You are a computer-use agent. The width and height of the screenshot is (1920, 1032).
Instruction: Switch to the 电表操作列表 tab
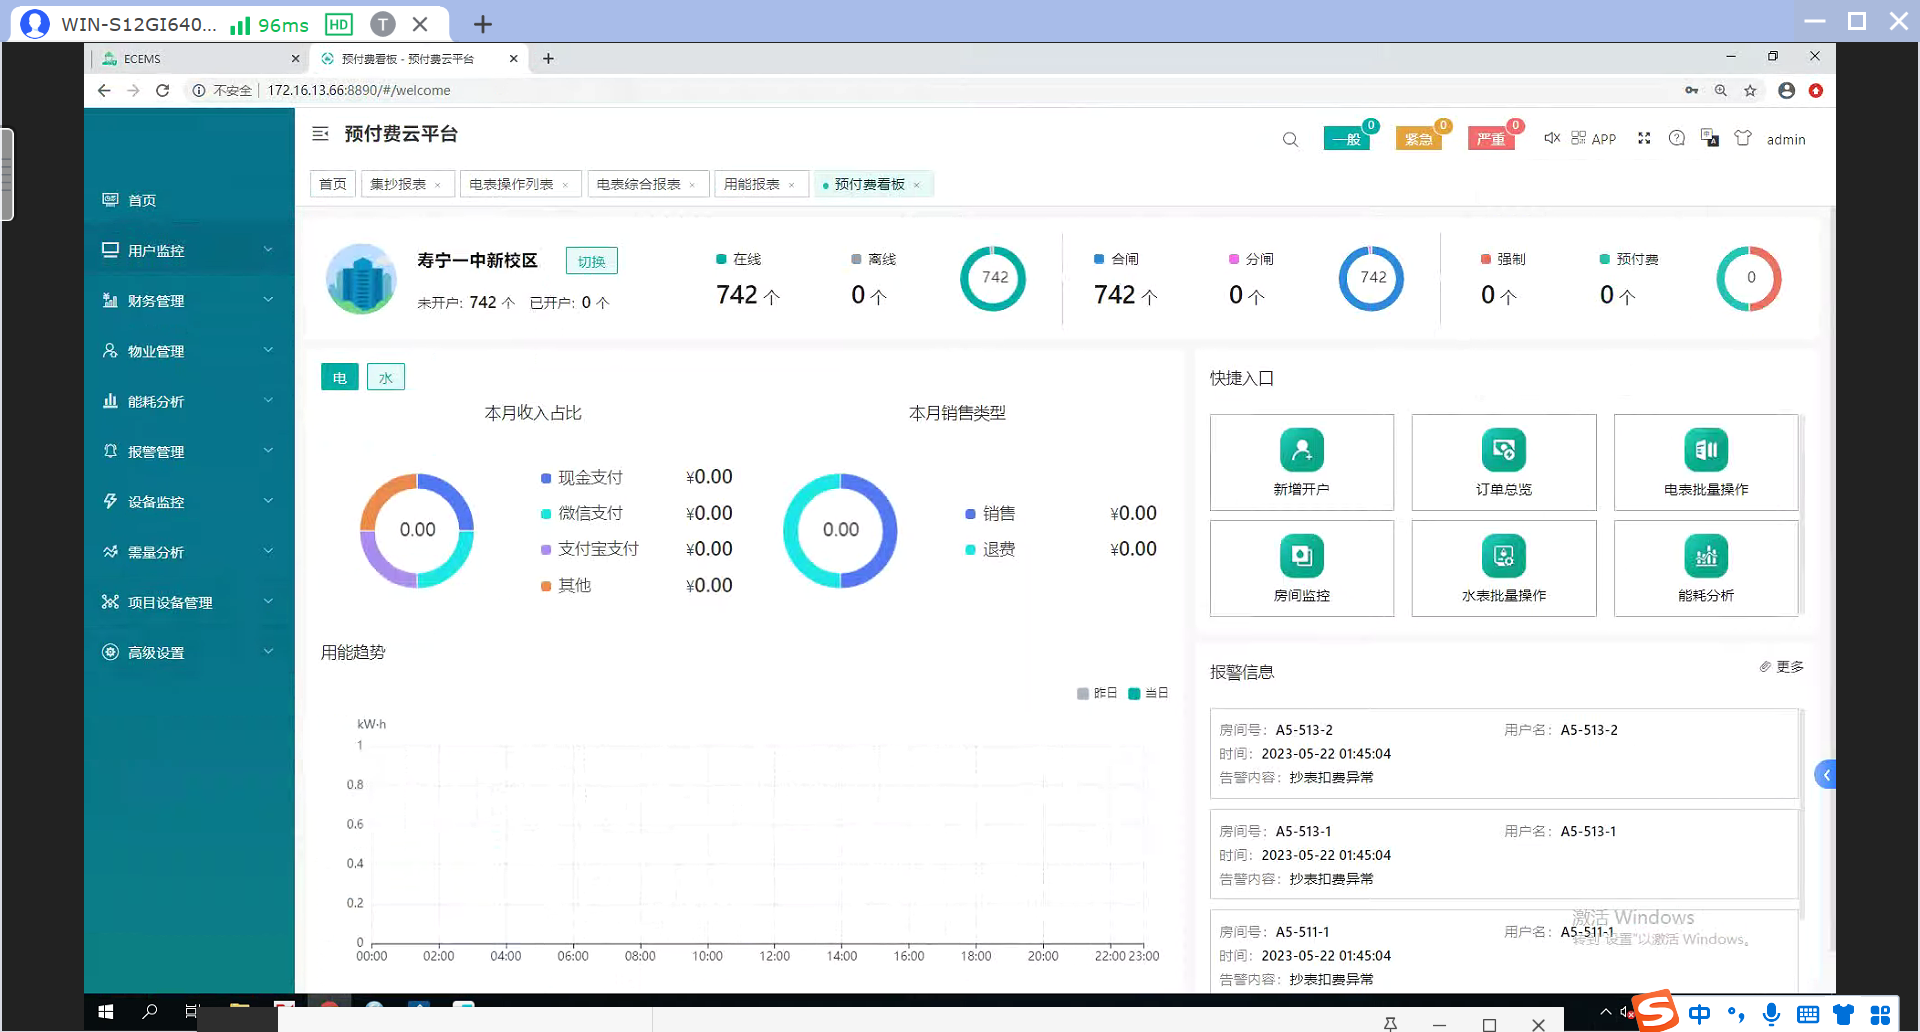pyautogui.click(x=511, y=184)
